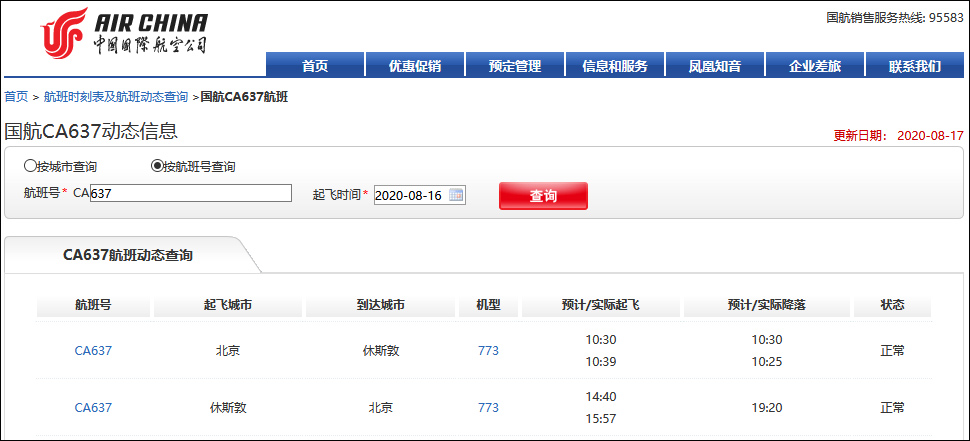Open the calendar date picker icon
Viewport: 970px width, 441px height.
(x=456, y=195)
